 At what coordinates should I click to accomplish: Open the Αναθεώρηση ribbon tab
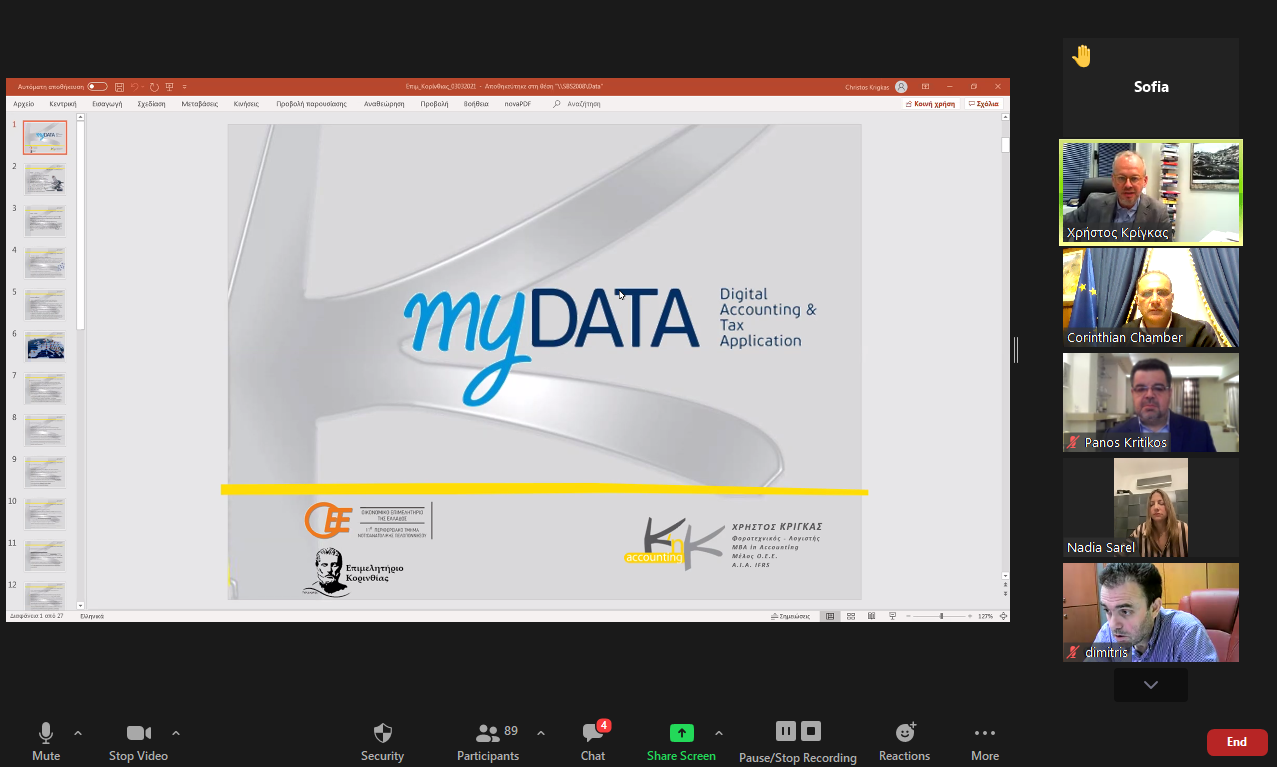tap(384, 104)
